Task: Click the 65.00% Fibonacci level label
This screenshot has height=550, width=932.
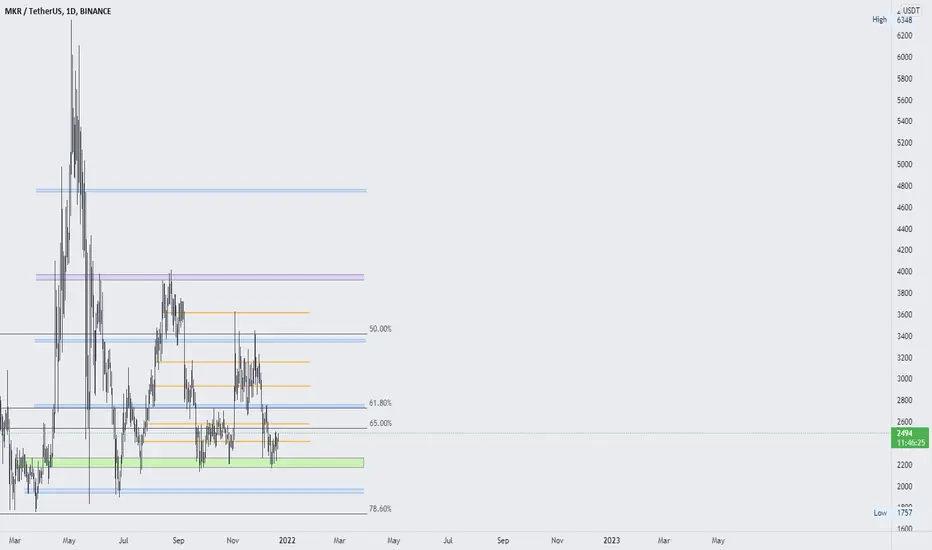Action: (380, 423)
